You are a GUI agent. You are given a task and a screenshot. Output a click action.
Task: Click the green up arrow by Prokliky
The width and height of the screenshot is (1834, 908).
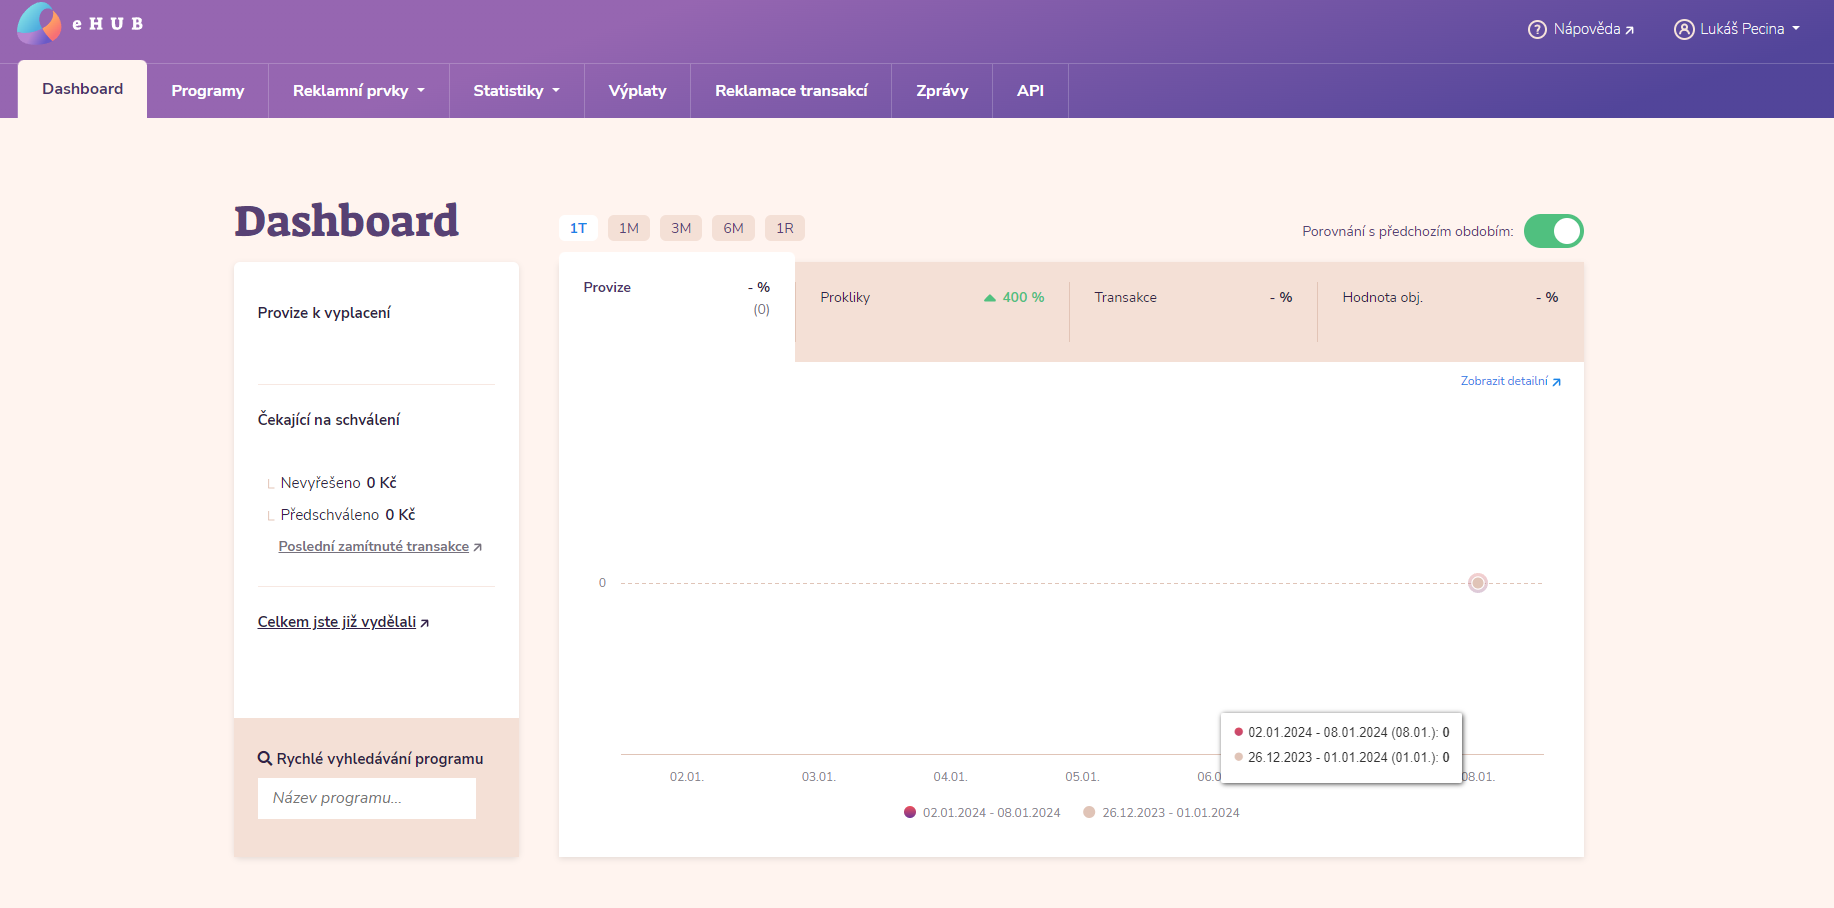990,298
